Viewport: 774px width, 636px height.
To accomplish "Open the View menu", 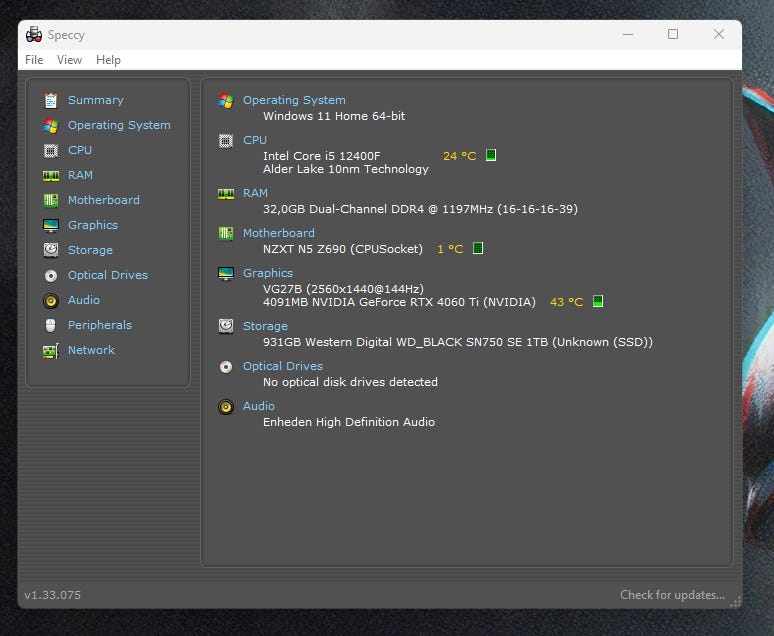I will click(x=69, y=60).
